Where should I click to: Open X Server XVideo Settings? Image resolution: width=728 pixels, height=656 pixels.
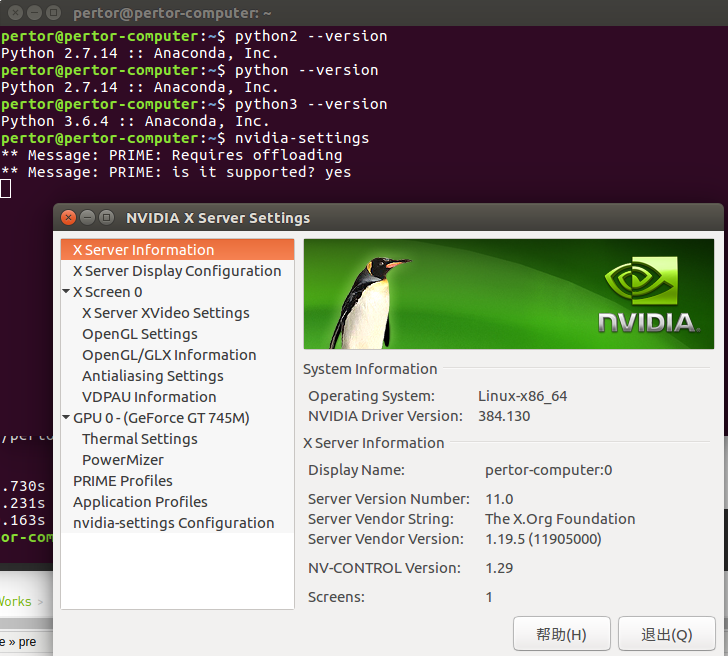coord(165,313)
